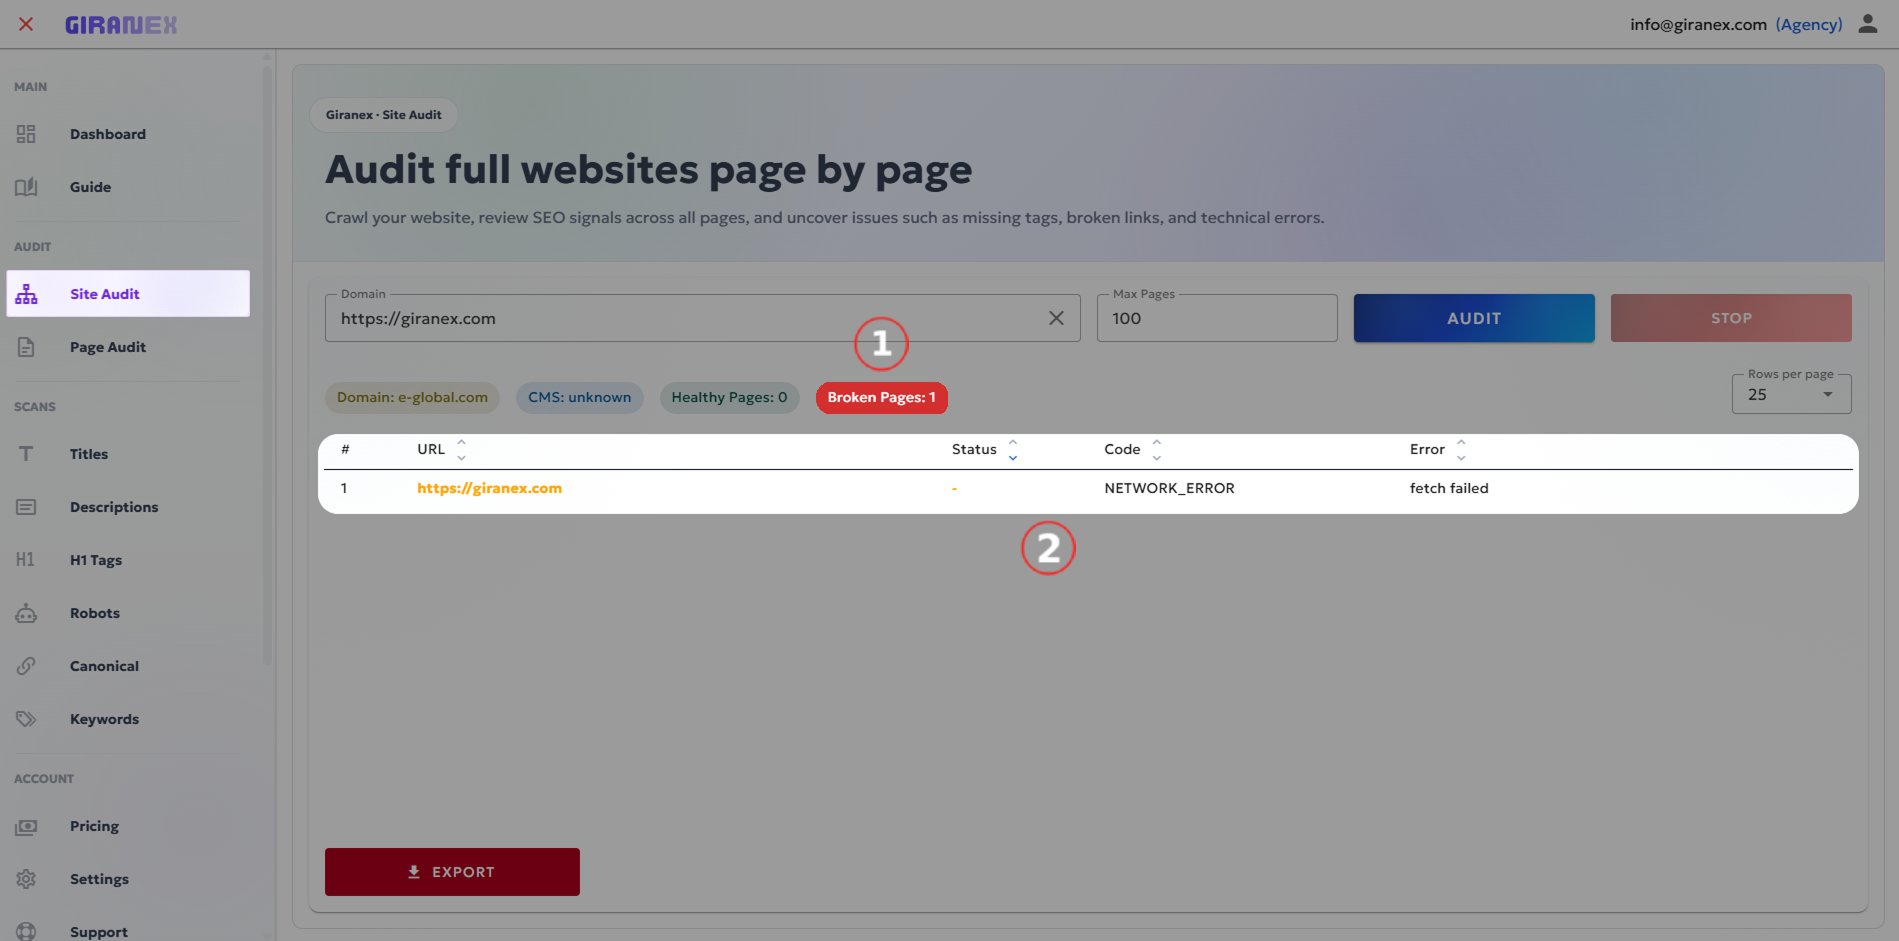Open the Robots scan
This screenshot has width=1899, height=941.
point(128,613)
